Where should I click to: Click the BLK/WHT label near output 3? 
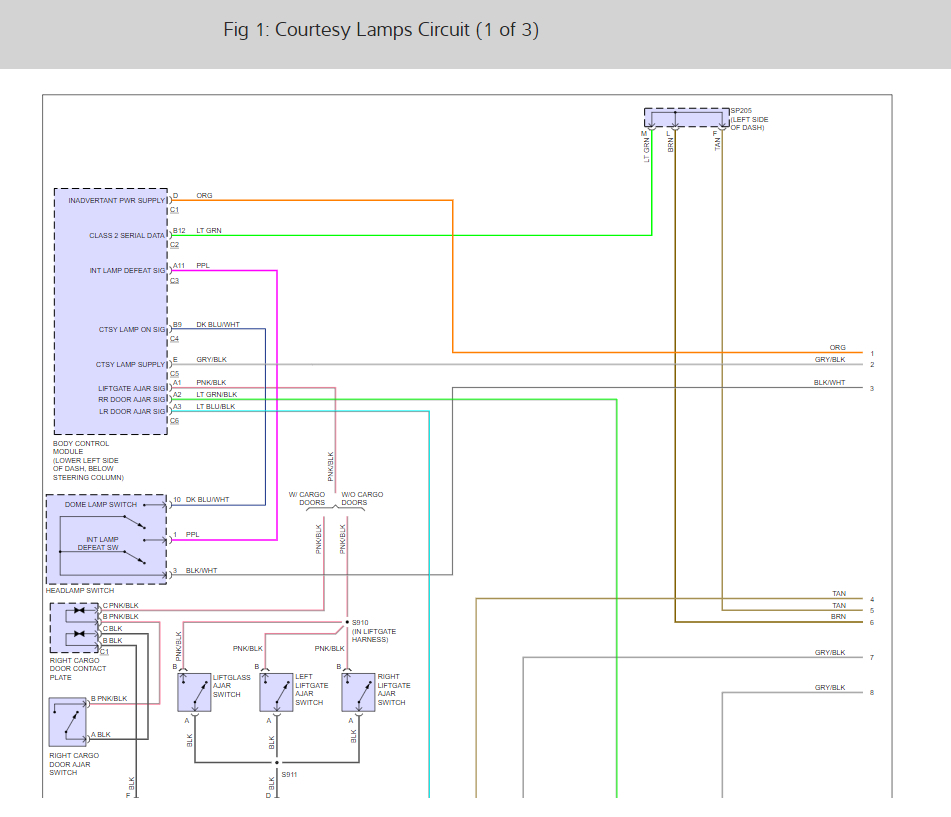tap(830, 383)
